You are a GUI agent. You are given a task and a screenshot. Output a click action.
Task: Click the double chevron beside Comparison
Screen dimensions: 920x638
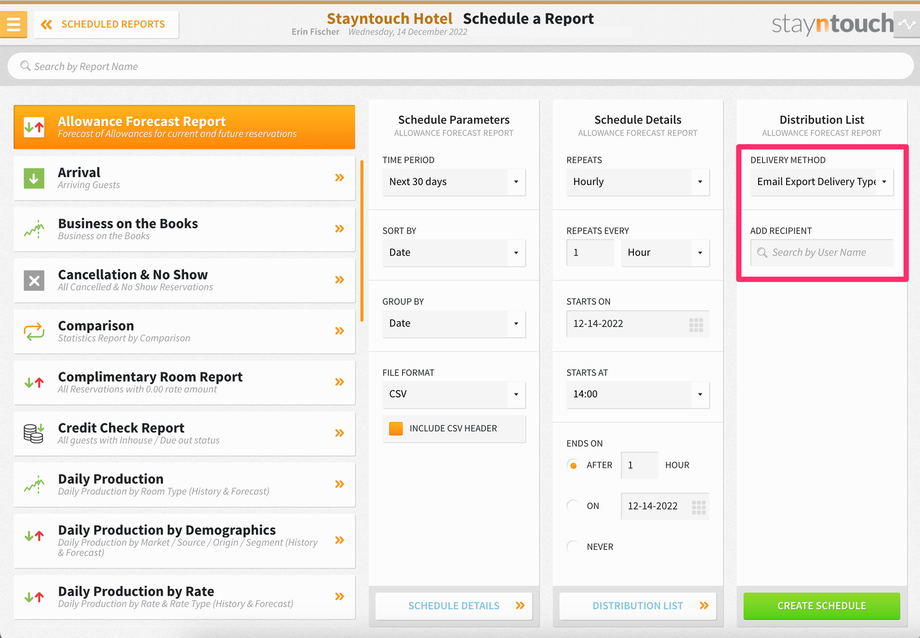339,330
